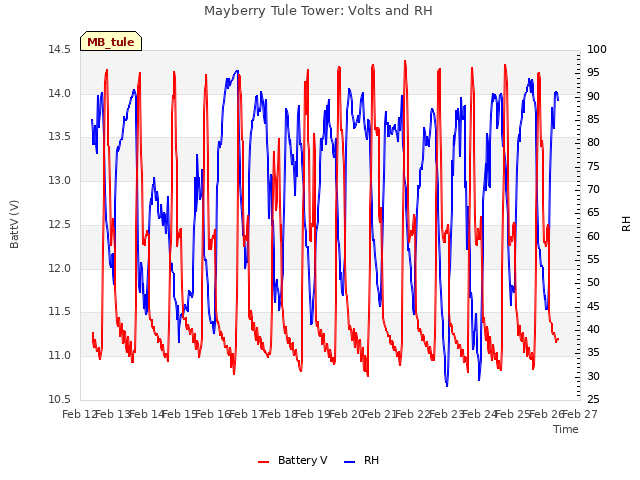Select the red Battery V legend swatch

click(264, 462)
